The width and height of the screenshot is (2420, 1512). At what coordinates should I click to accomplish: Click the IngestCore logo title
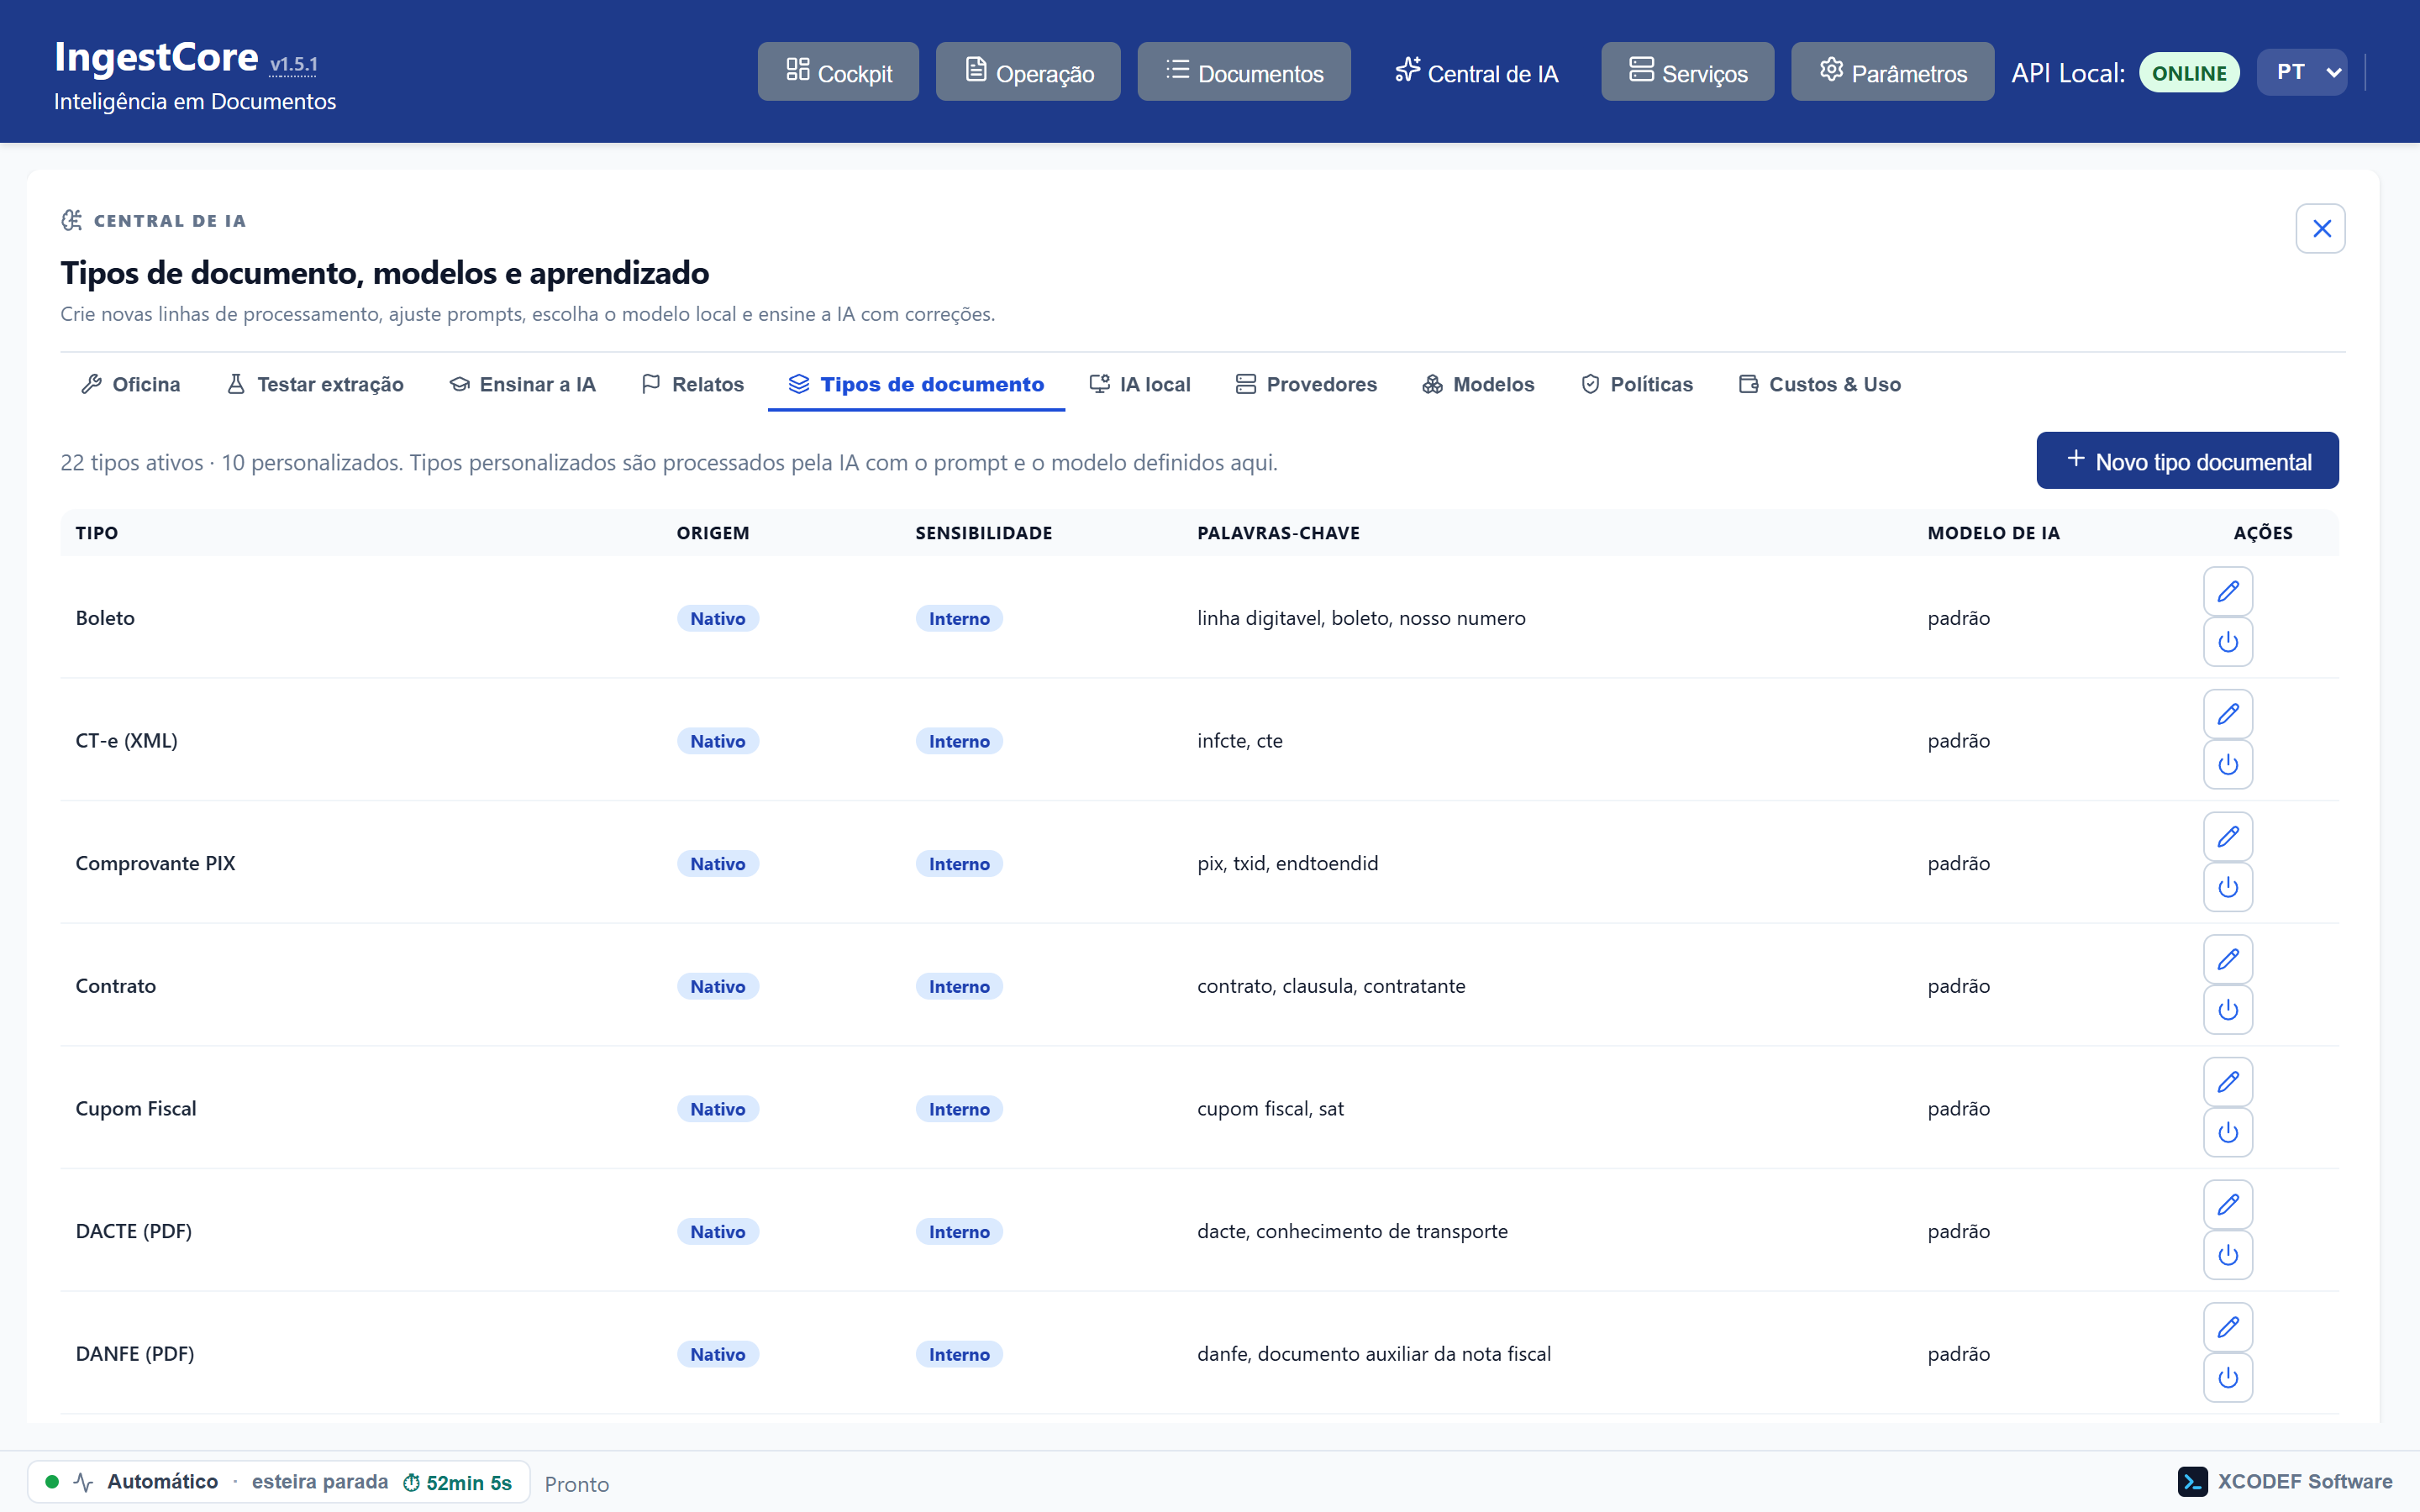156,57
